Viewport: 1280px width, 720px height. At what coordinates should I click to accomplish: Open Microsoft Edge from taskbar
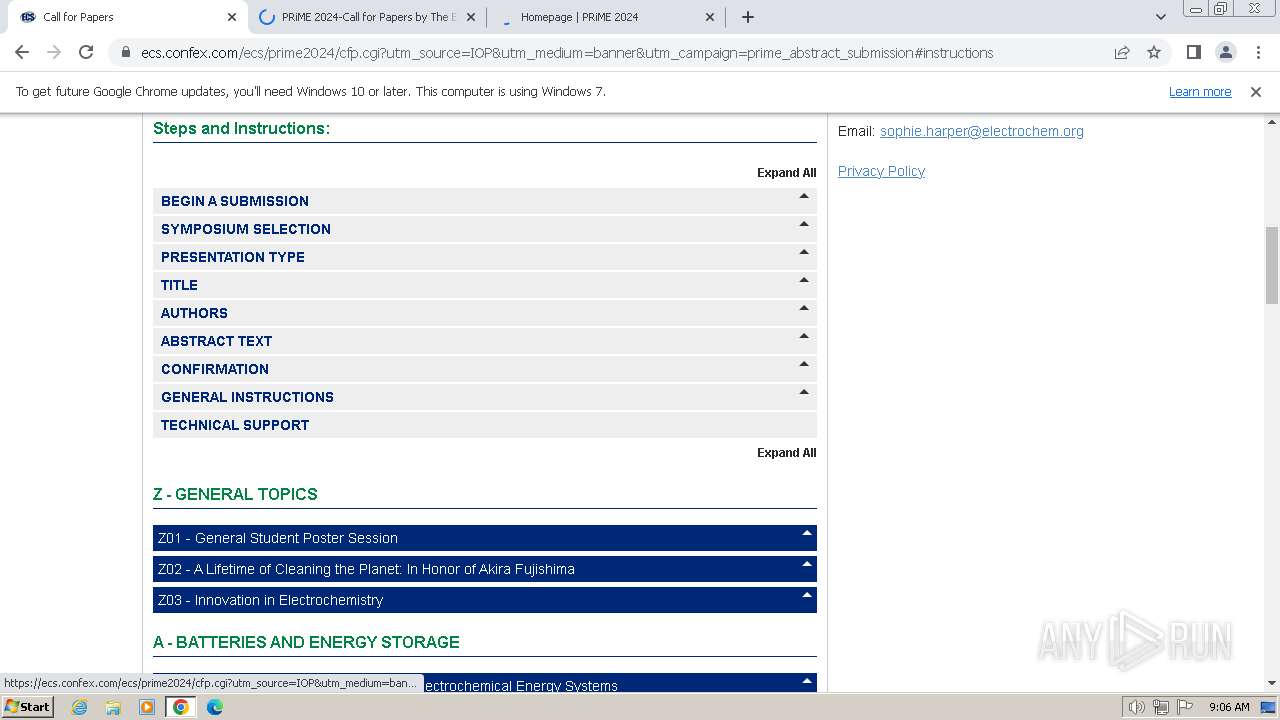pos(215,707)
